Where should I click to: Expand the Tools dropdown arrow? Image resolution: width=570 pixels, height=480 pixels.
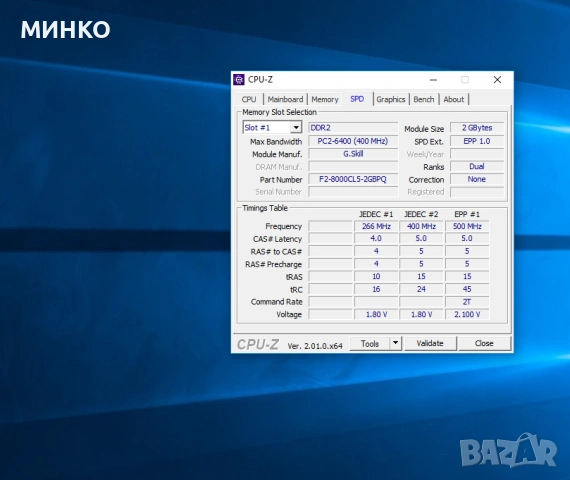(395, 343)
